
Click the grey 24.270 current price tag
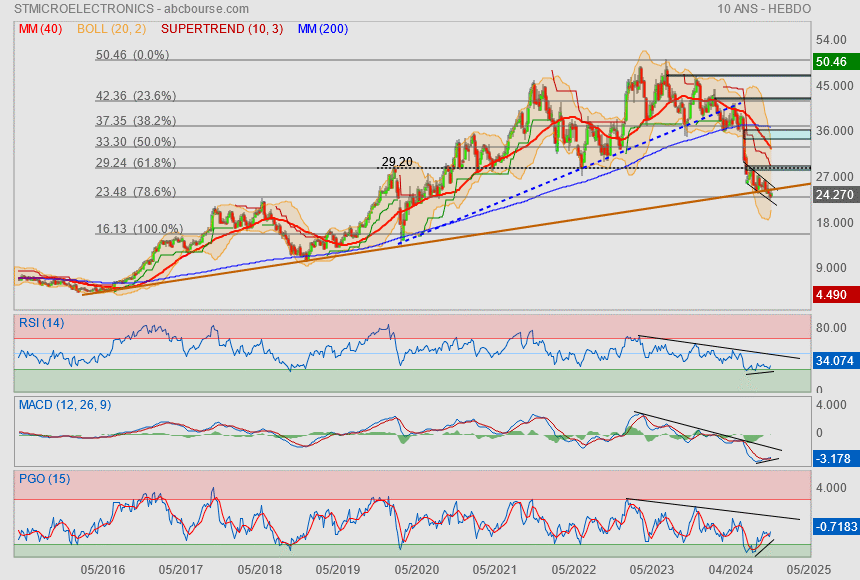click(x=835, y=194)
